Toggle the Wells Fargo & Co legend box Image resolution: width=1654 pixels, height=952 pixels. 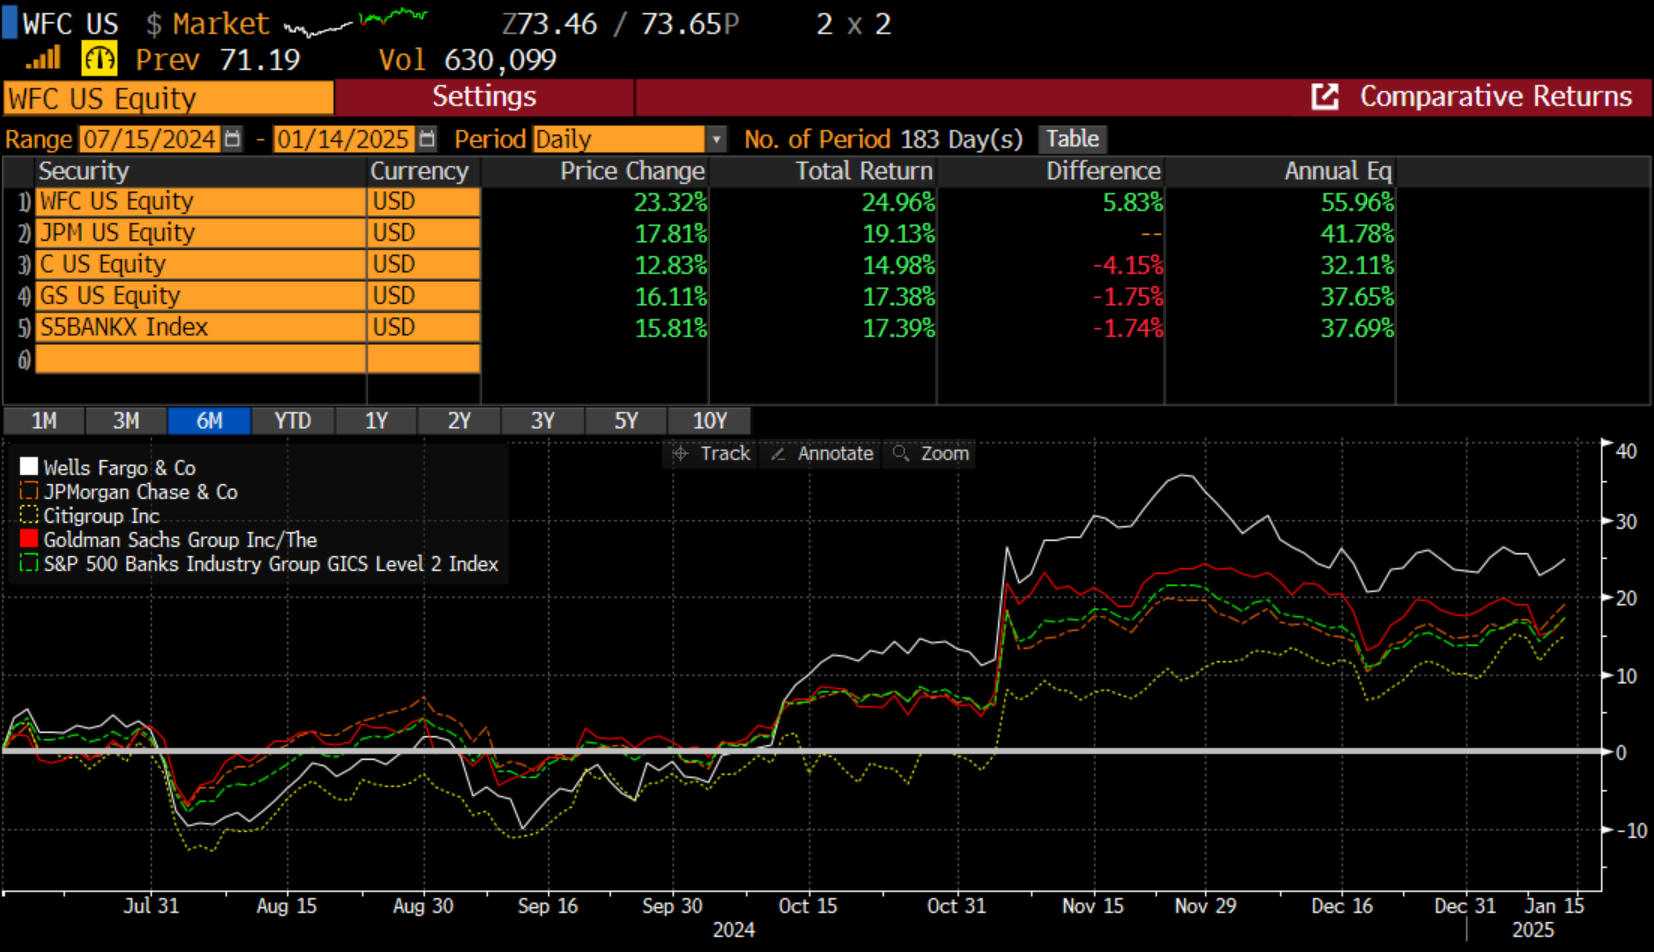[29, 467]
